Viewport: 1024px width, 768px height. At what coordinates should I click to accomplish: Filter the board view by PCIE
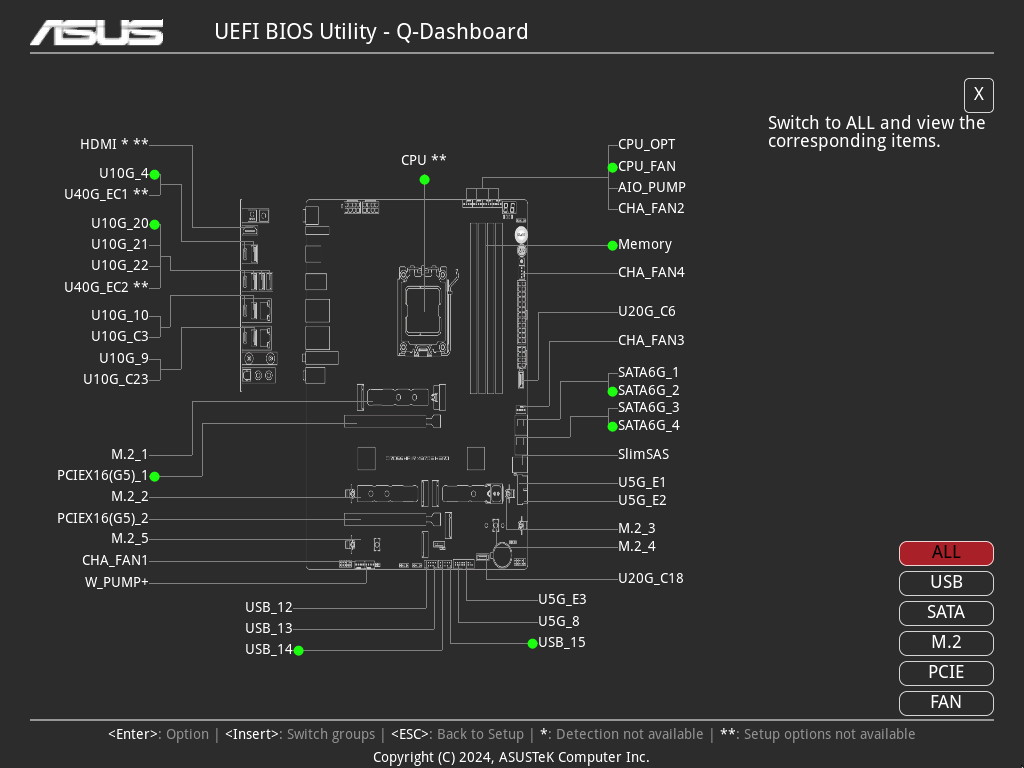(x=946, y=673)
